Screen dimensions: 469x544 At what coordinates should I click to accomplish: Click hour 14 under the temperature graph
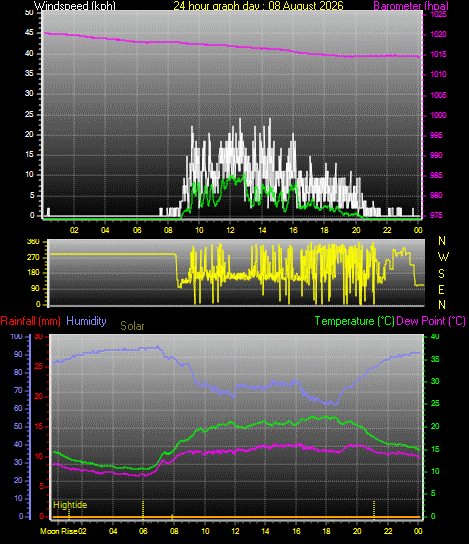[x=265, y=531]
